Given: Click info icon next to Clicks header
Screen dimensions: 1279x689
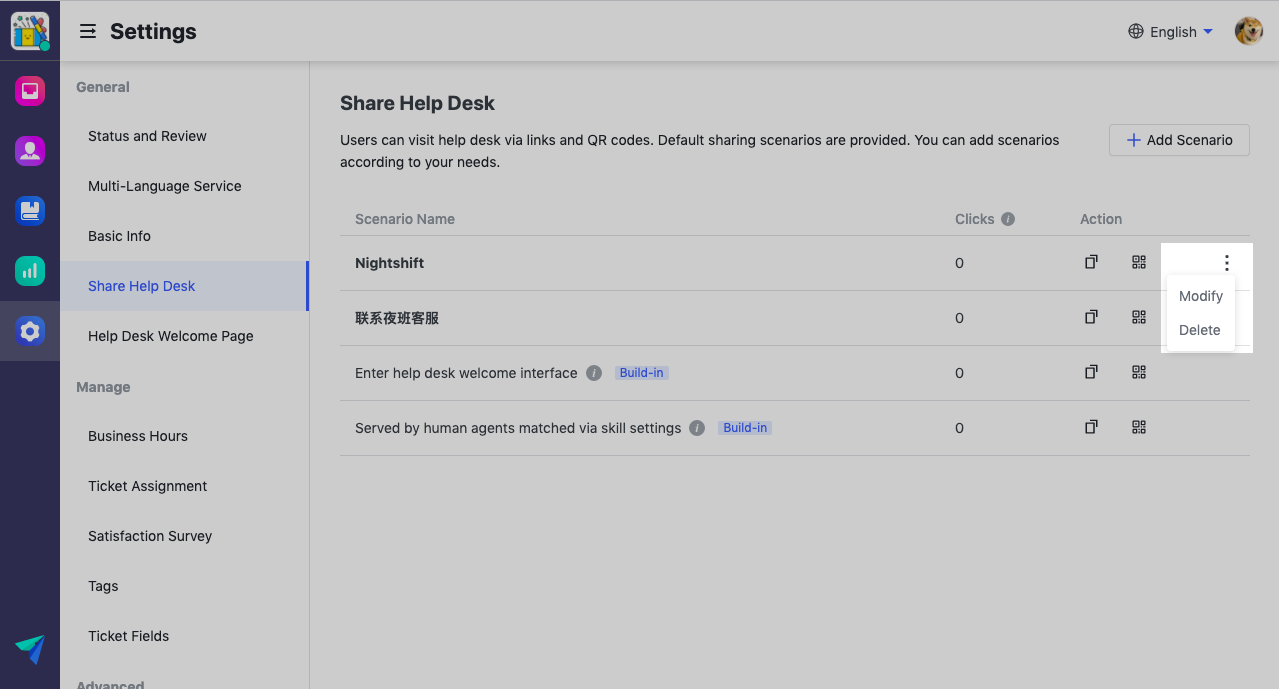Looking at the screenshot, I should tap(1008, 219).
